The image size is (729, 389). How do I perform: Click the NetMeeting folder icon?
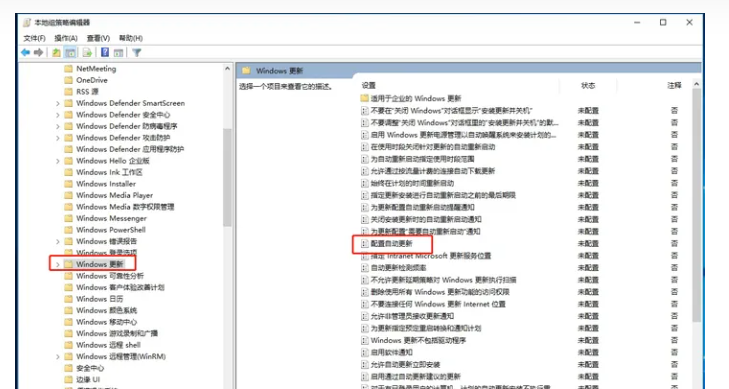tap(68, 68)
